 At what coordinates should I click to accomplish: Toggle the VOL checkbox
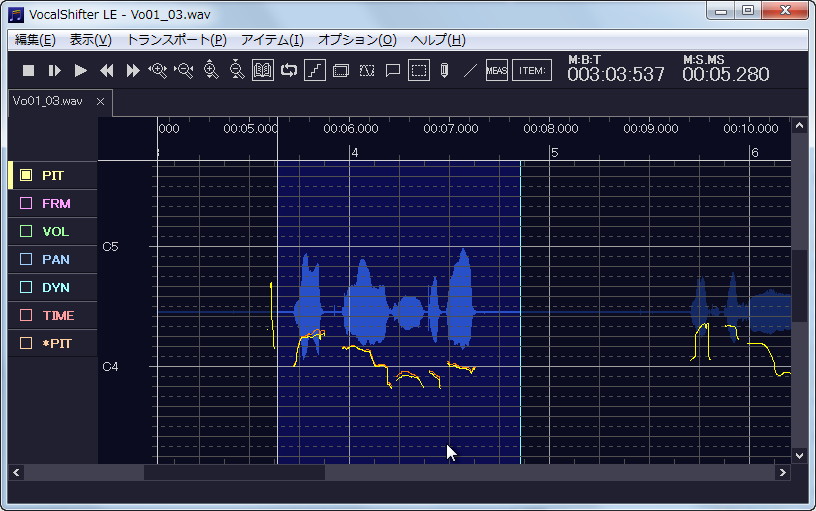26,231
